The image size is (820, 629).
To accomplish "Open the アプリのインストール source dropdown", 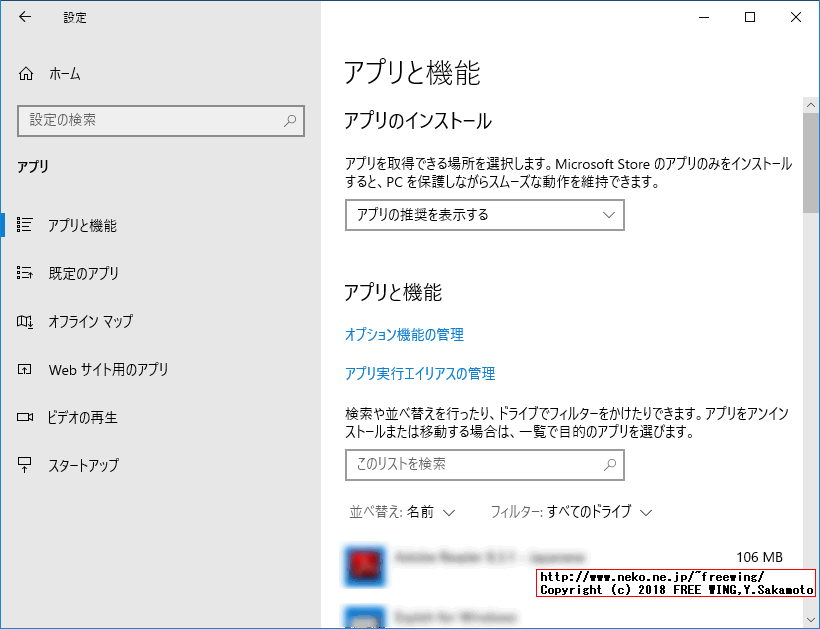I will click(x=484, y=215).
